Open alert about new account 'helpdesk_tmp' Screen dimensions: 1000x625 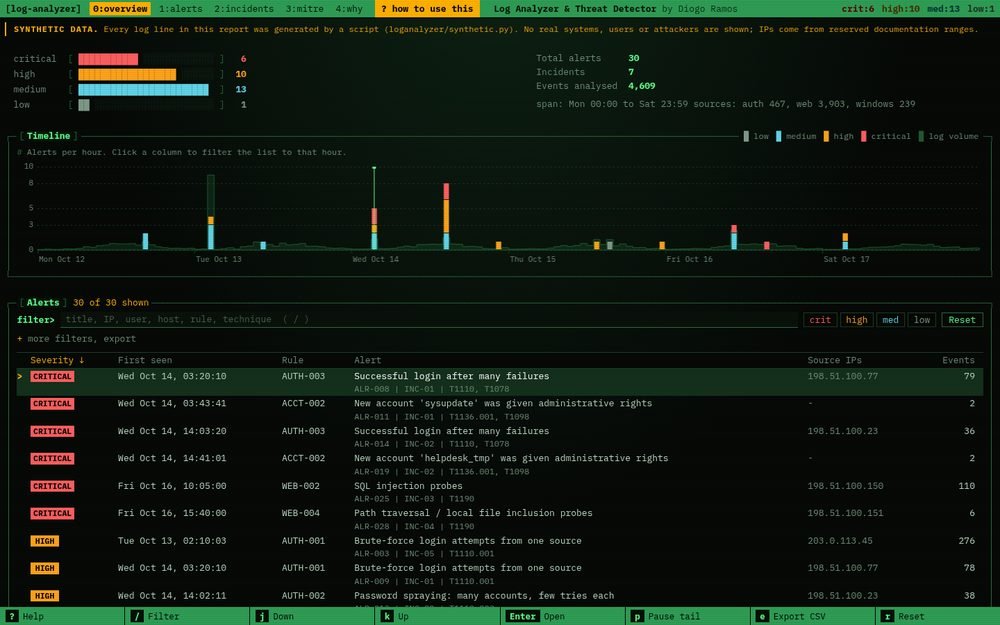point(499,464)
